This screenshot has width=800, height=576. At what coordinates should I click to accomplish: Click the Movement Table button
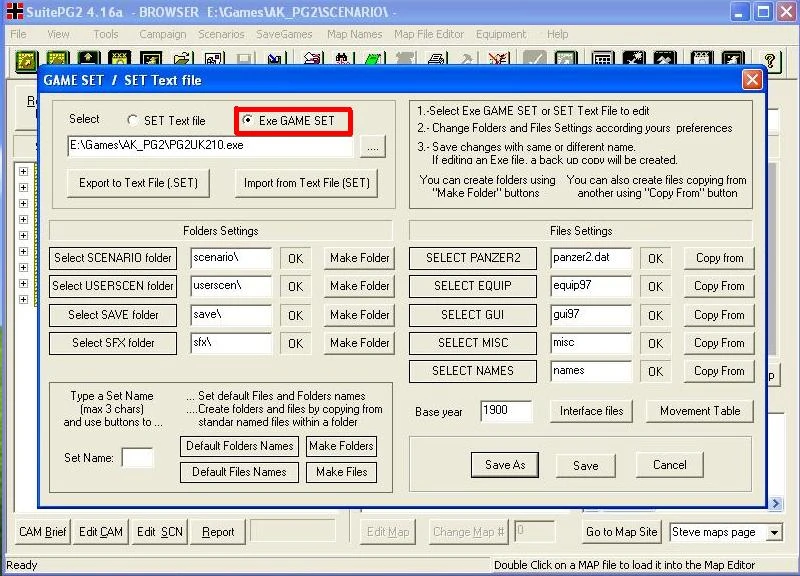[699, 411]
